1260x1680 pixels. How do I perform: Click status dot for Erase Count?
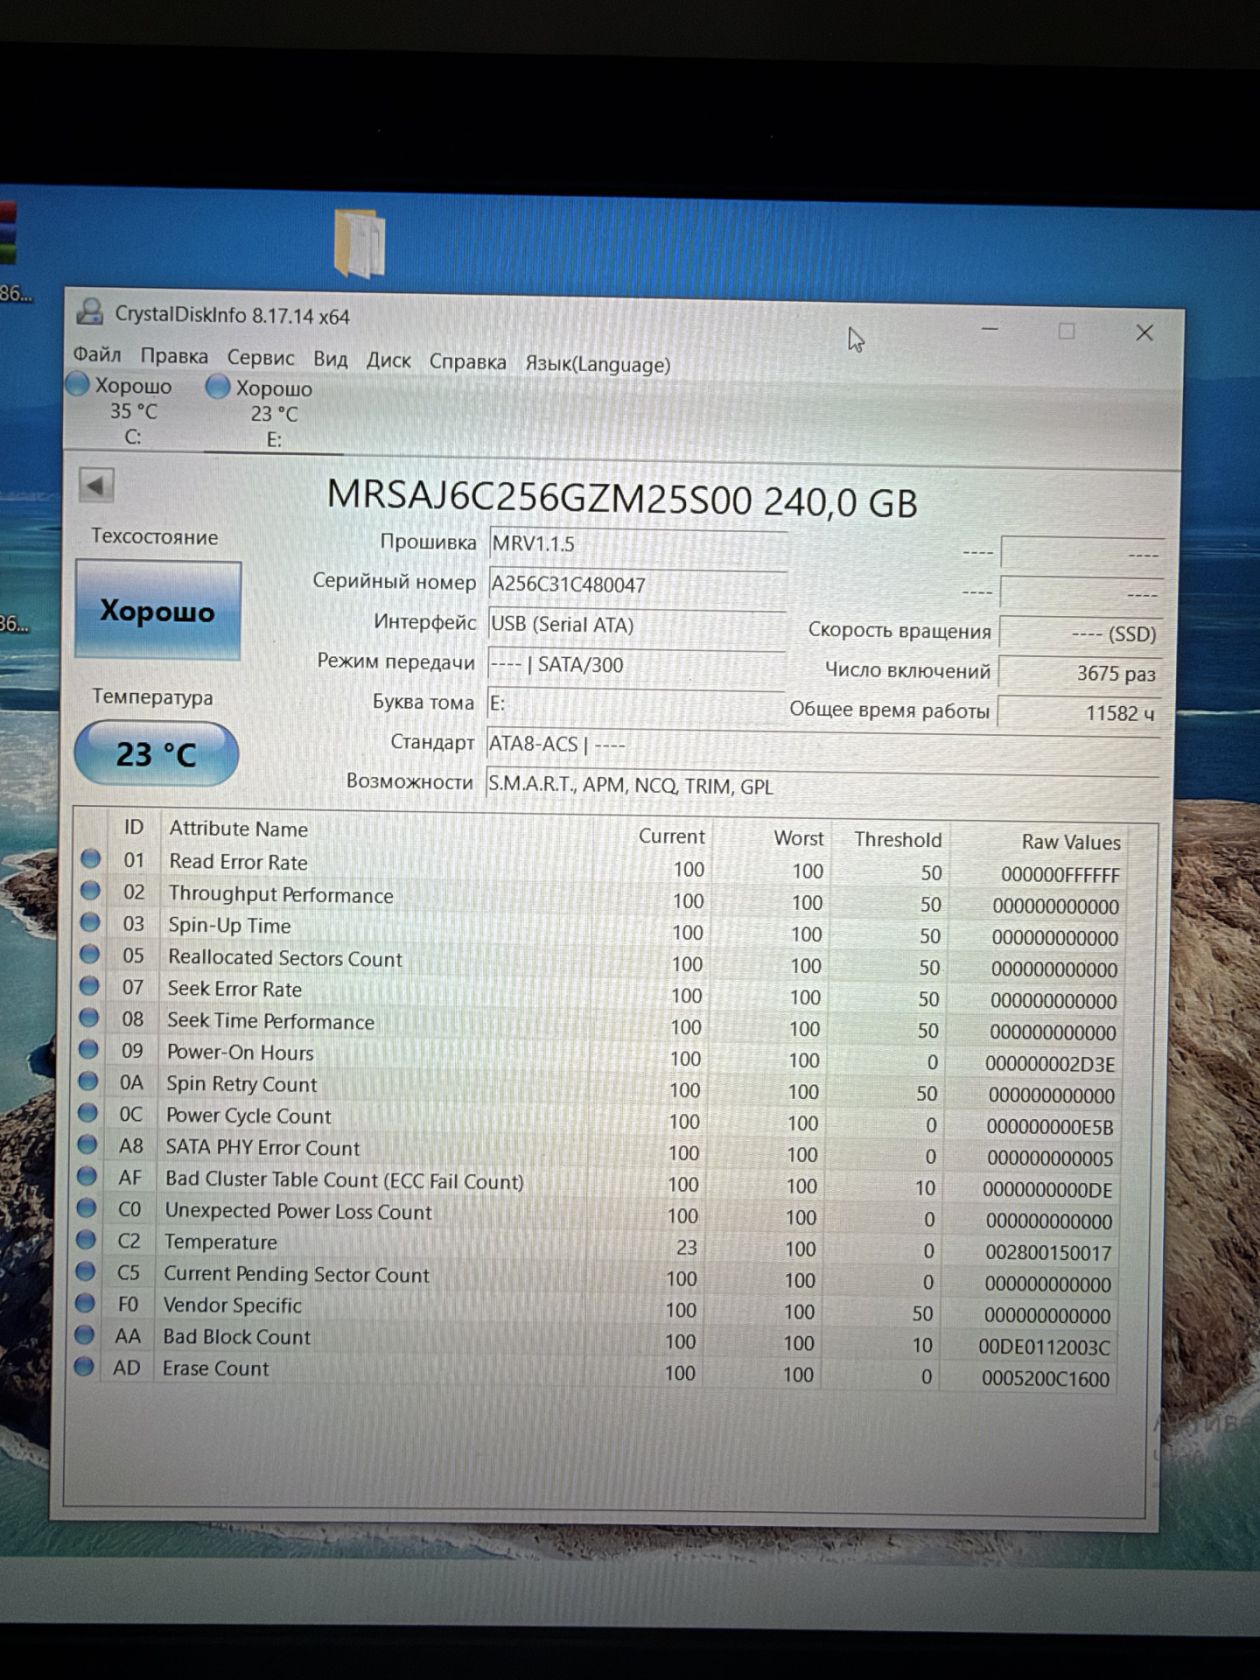[x=83, y=1366]
